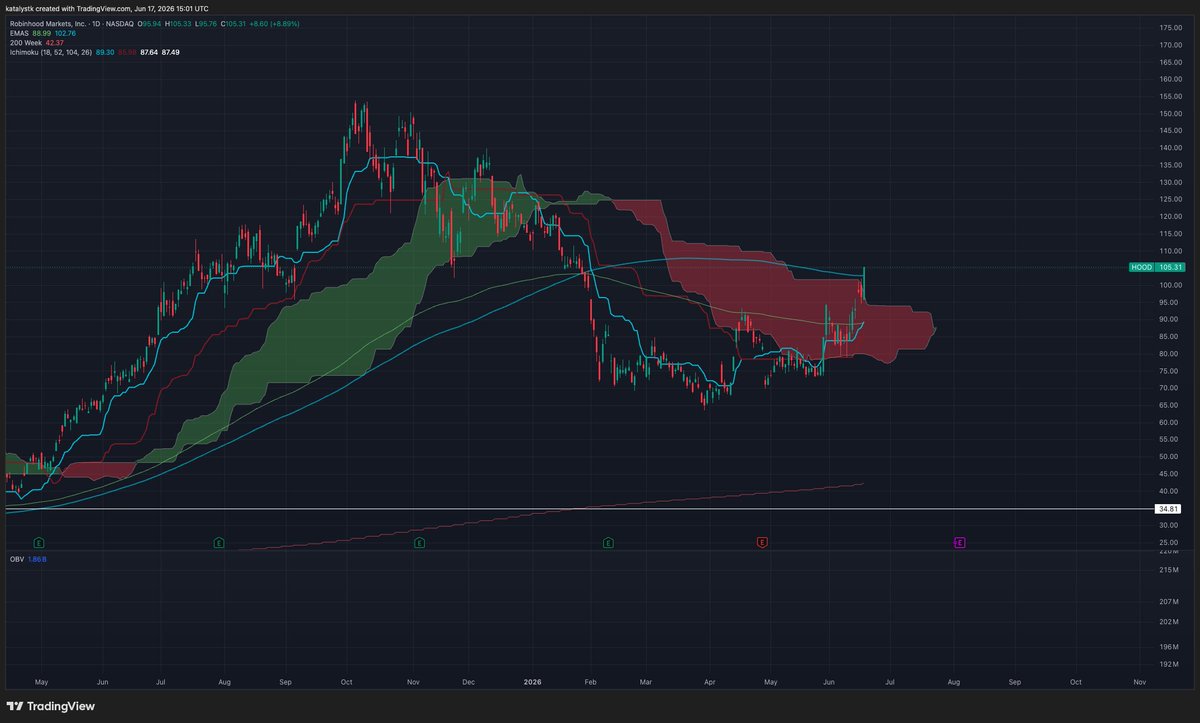Click EMAS value 102.76
This screenshot has height=723, width=1200.
pos(65,33)
